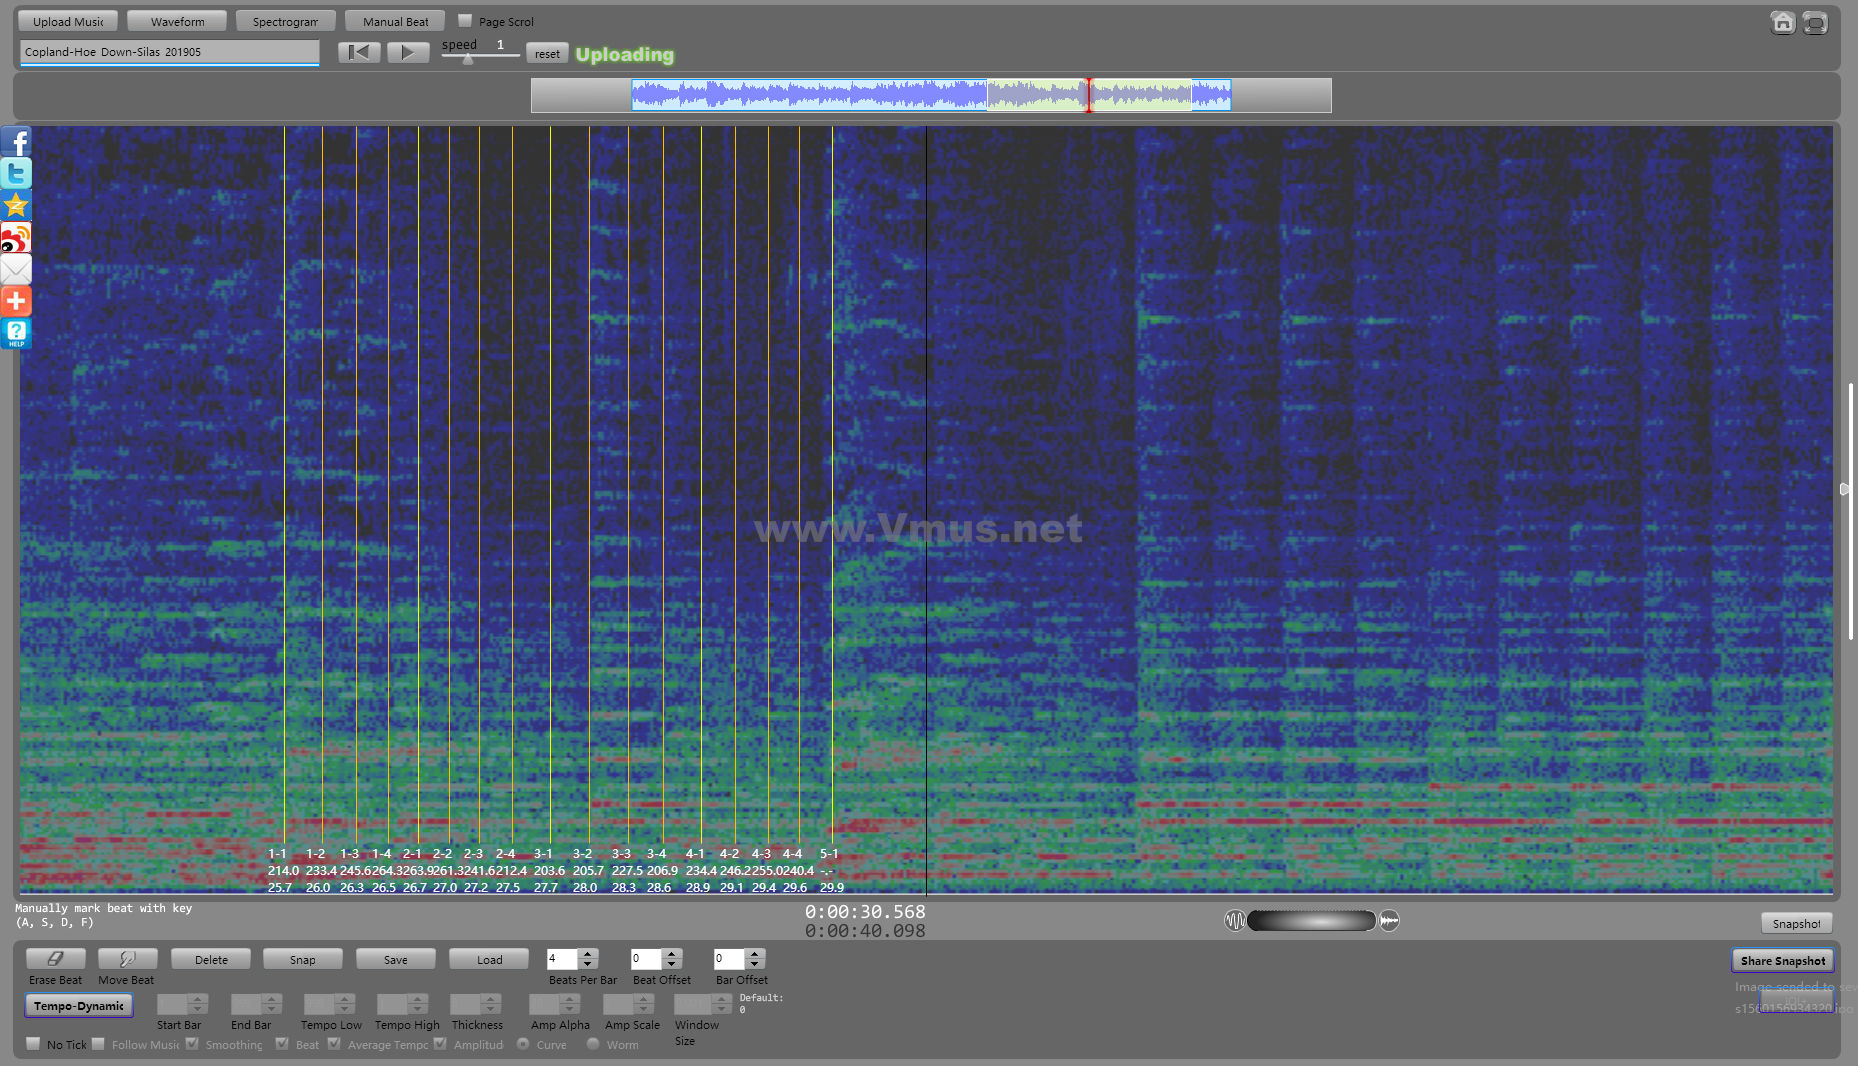Click the red playhead in waveform overview

click(x=1089, y=95)
